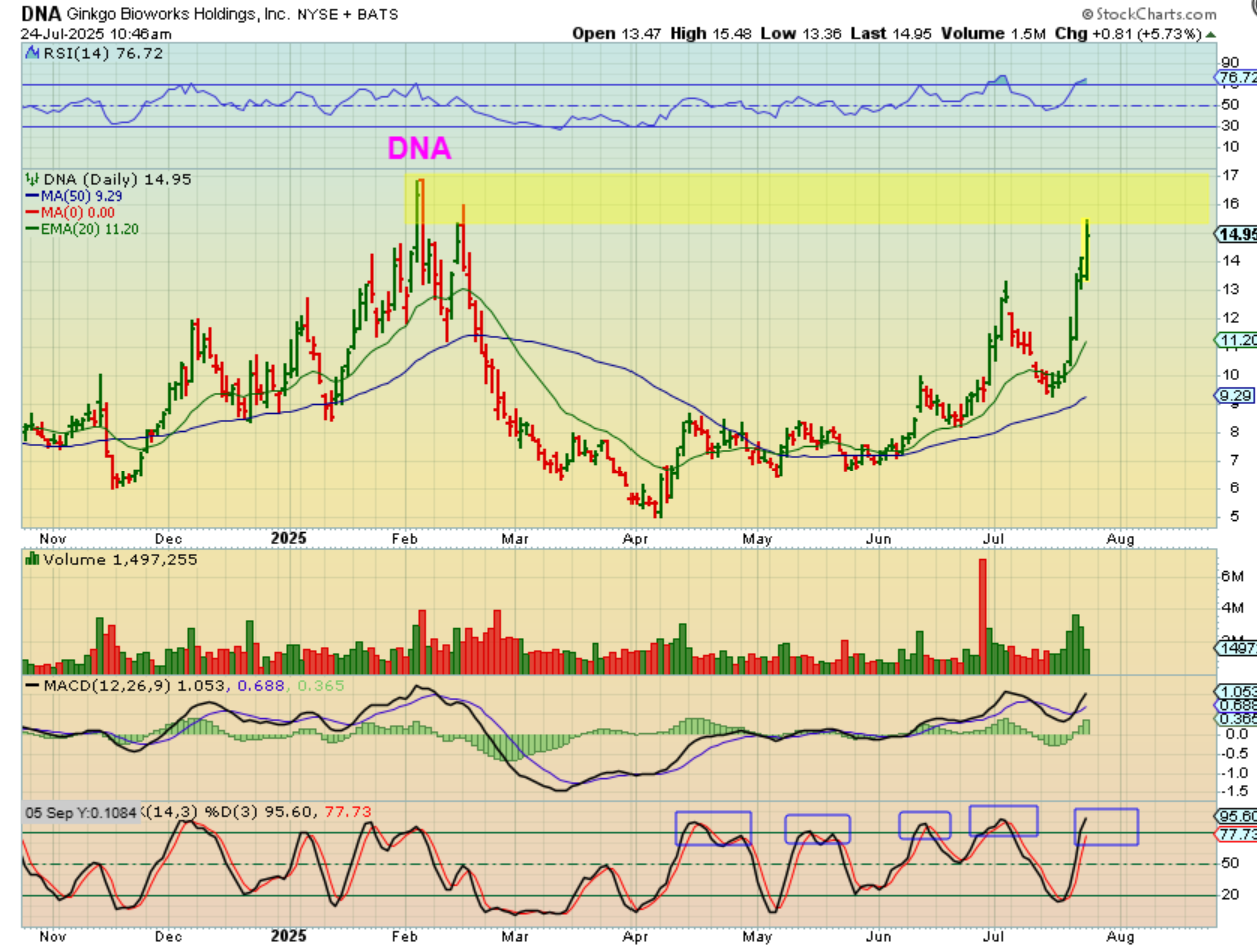
Task: Click the 2025 label under the stochastic panel
Action: click(x=291, y=935)
